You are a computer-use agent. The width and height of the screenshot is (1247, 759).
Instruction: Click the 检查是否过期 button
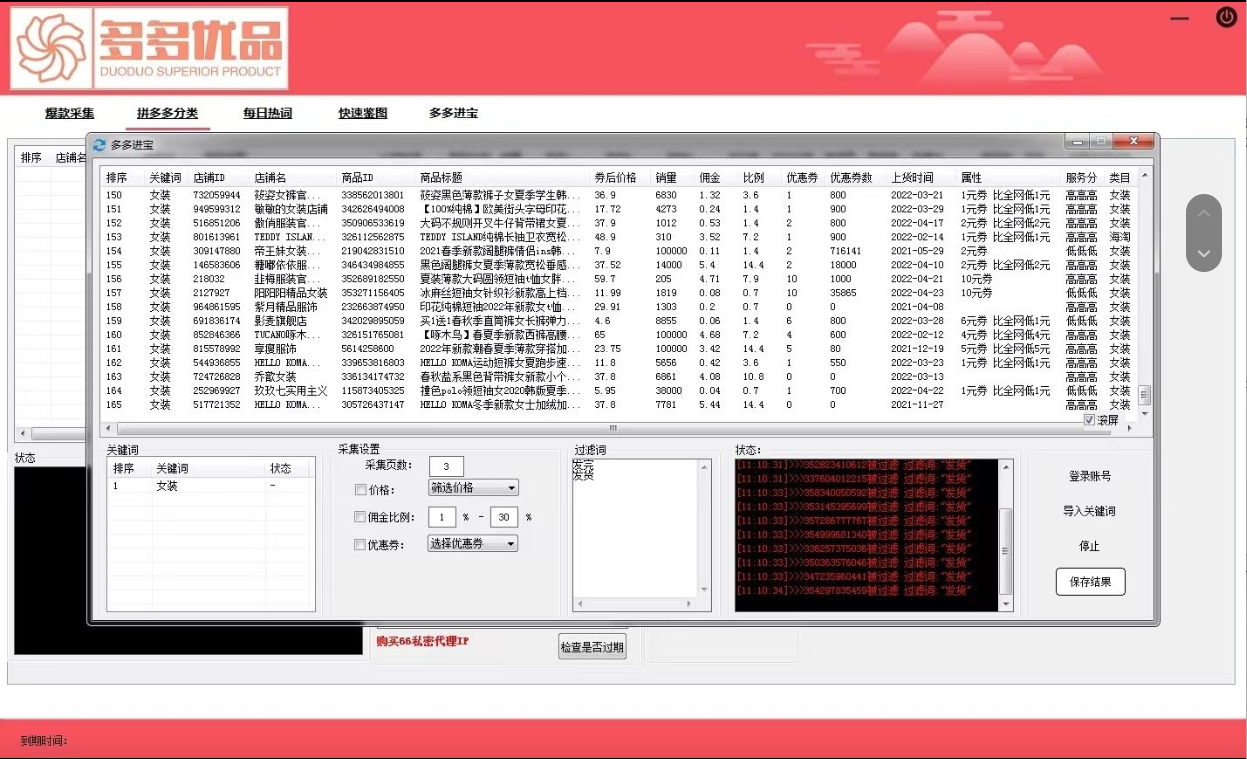592,646
